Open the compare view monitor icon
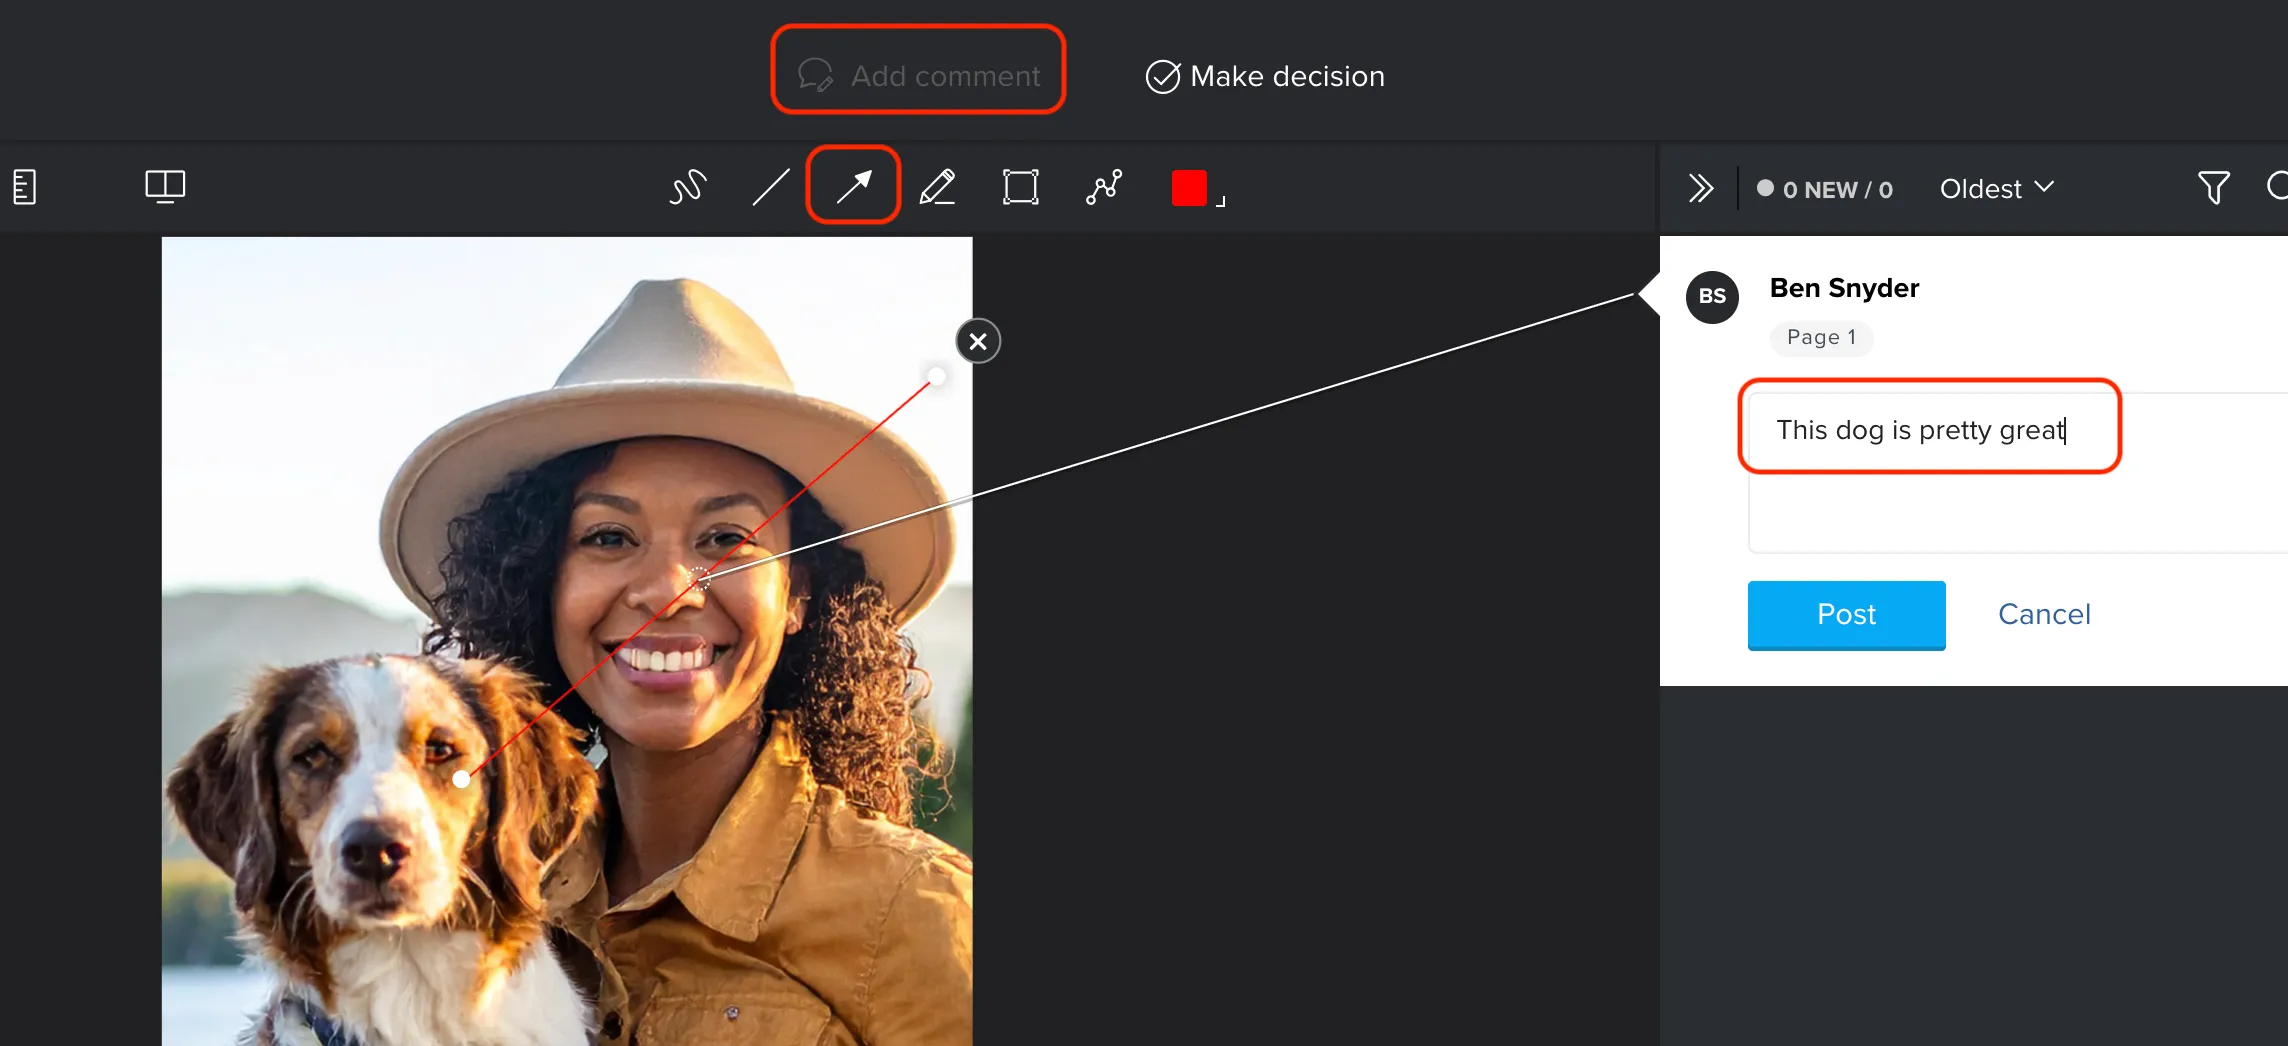Screen dimensions: 2288x1046 click(165, 186)
